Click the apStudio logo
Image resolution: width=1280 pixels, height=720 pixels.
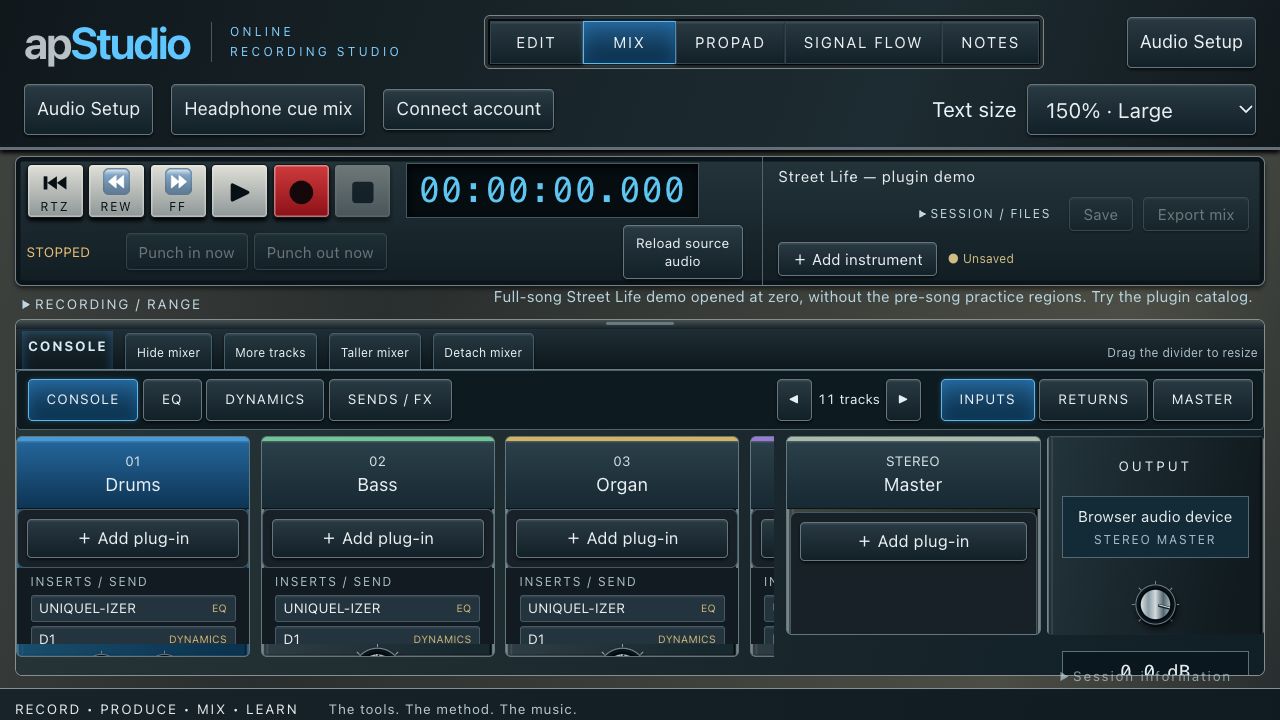[x=108, y=44]
